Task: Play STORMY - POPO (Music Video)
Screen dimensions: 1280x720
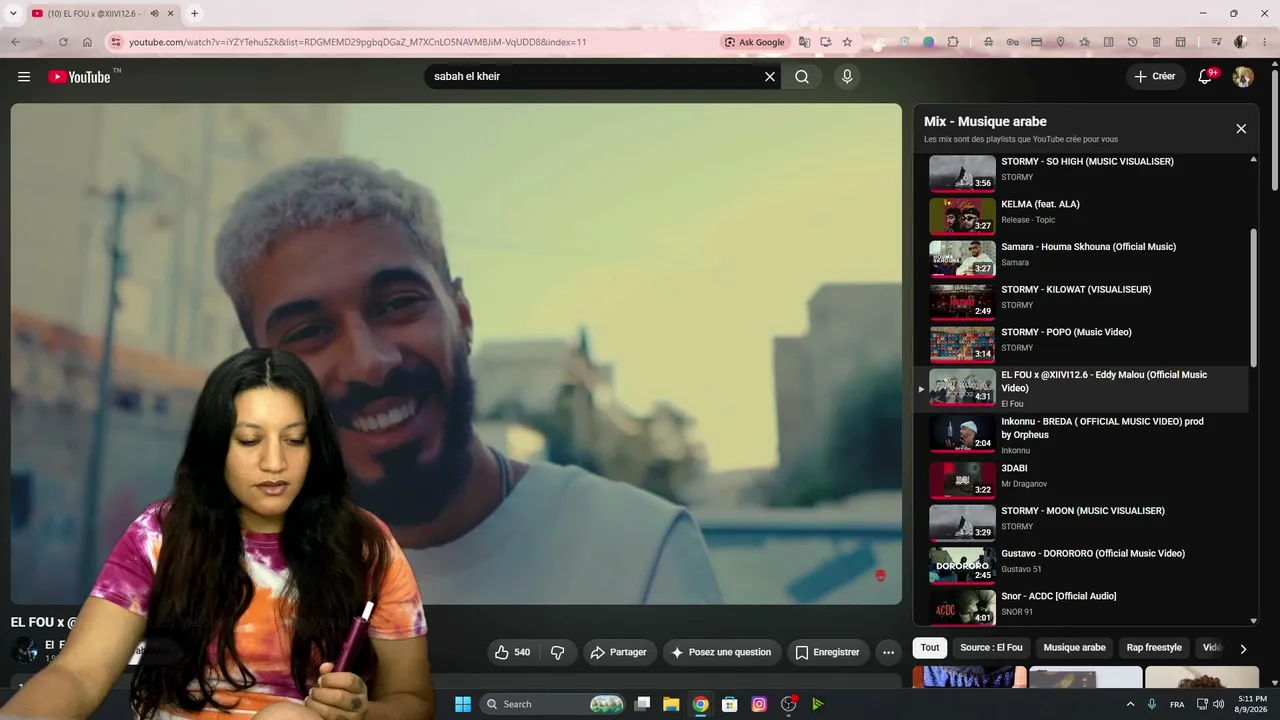Action: point(1088,343)
